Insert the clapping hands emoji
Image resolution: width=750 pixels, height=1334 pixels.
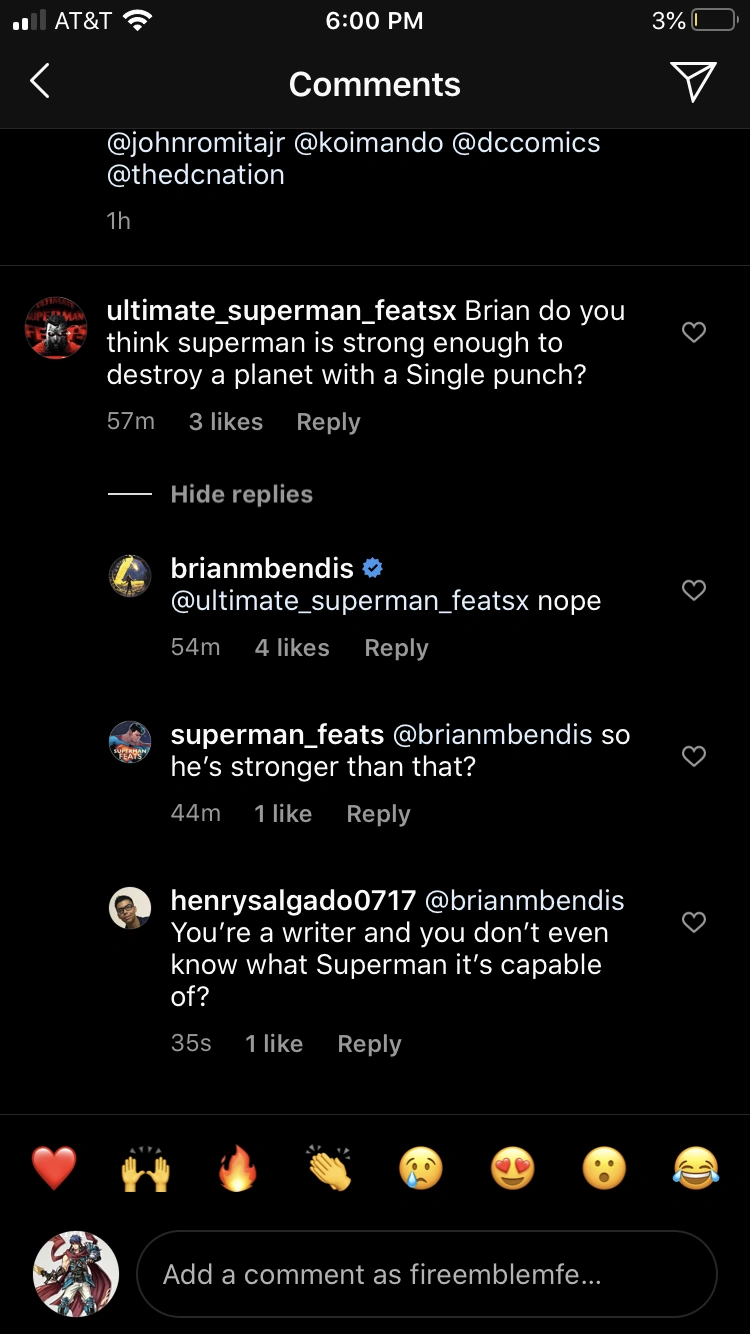(329, 1168)
